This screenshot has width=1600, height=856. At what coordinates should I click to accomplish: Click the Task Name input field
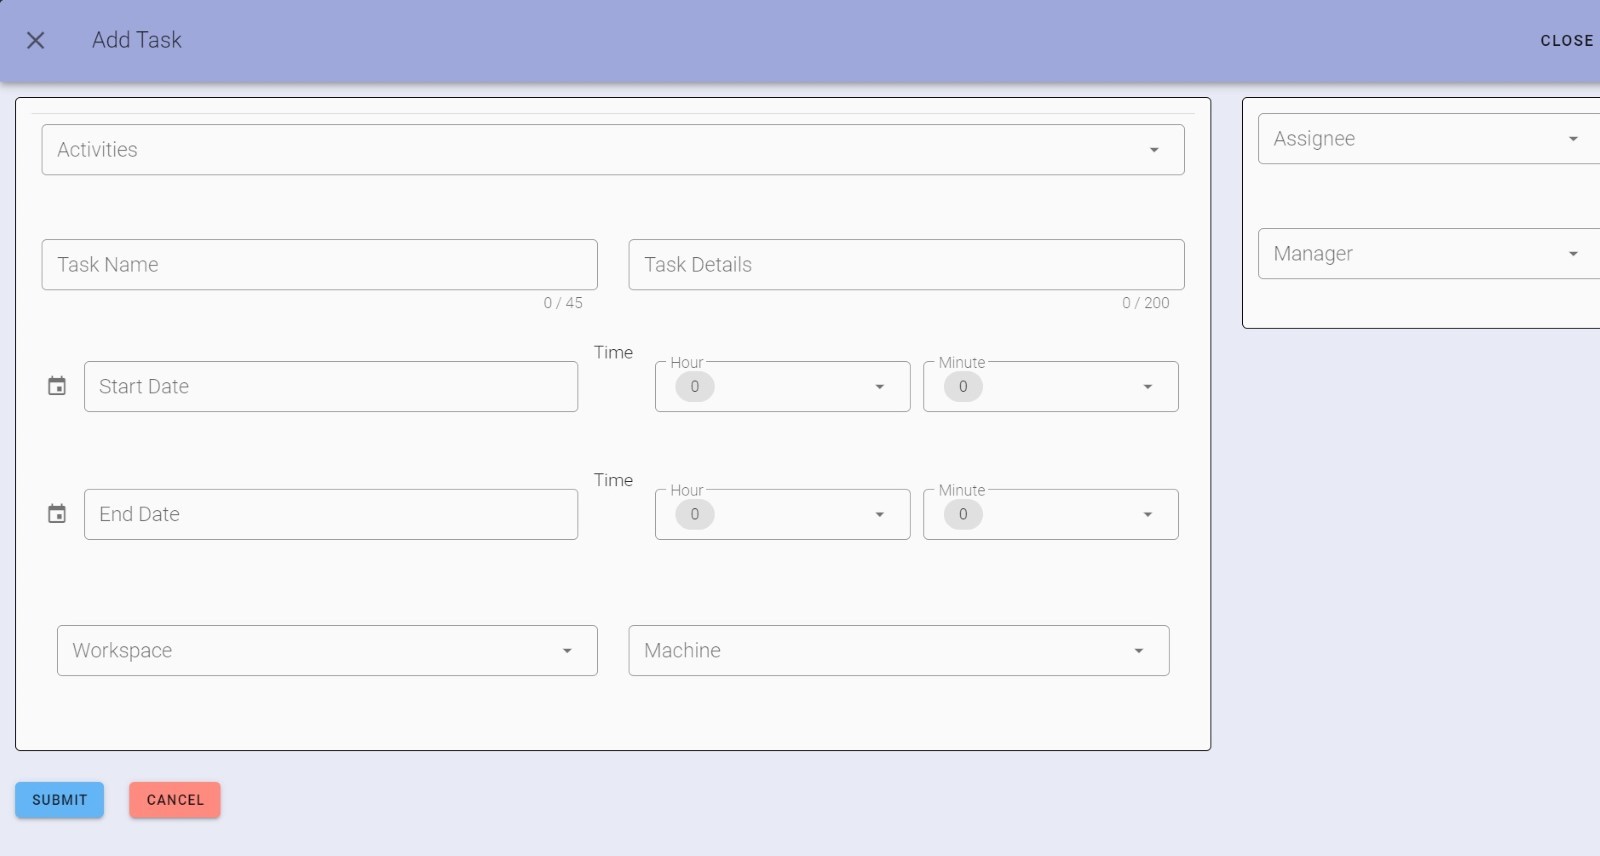[x=319, y=265]
